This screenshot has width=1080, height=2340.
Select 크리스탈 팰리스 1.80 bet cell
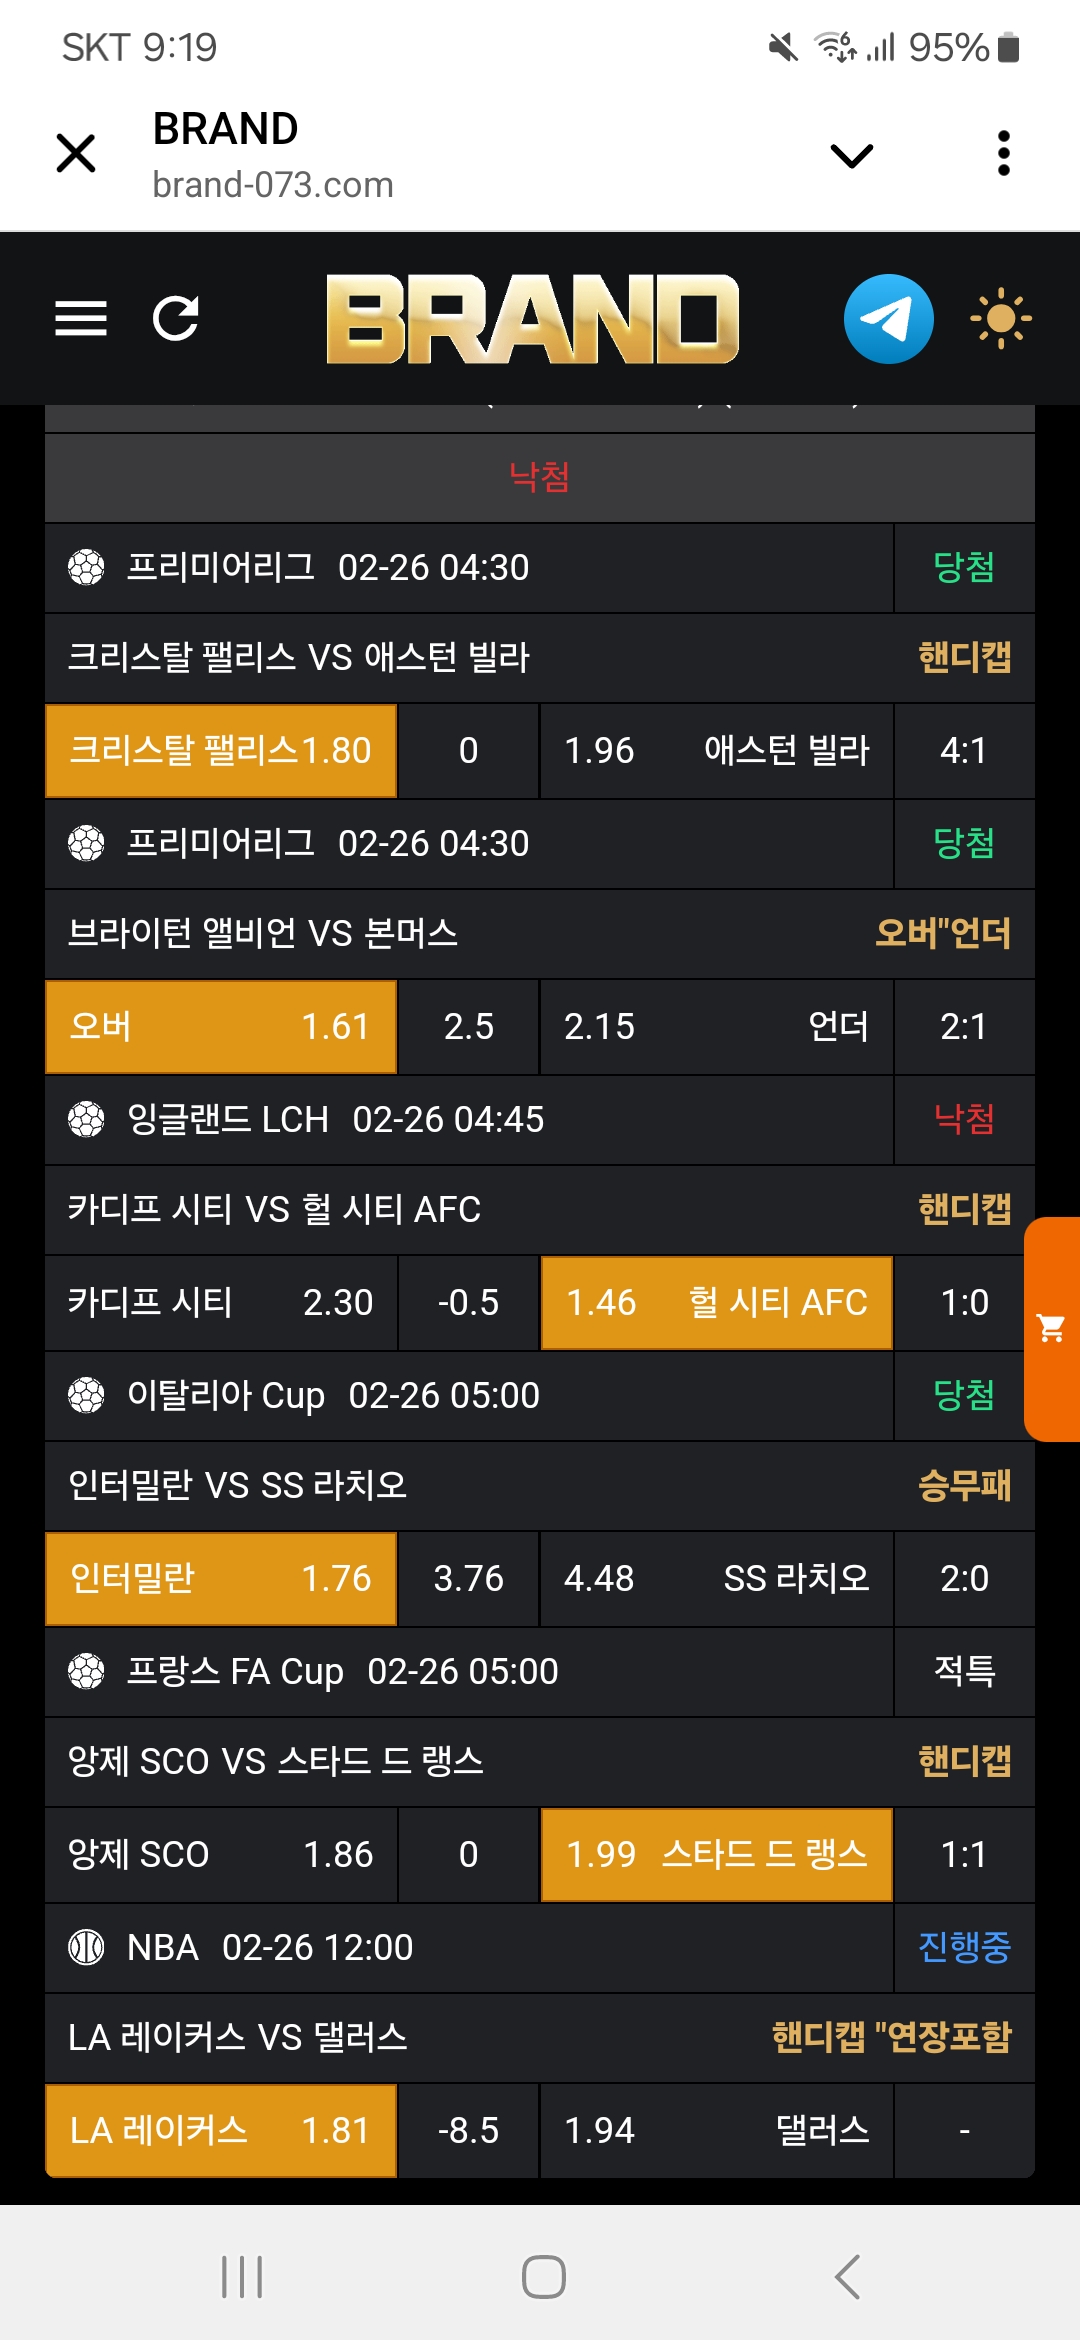coord(221,751)
